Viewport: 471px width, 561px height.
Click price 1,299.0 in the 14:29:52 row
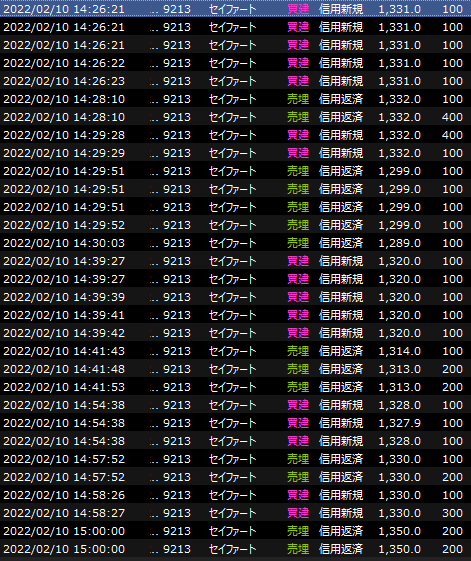click(399, 225)
